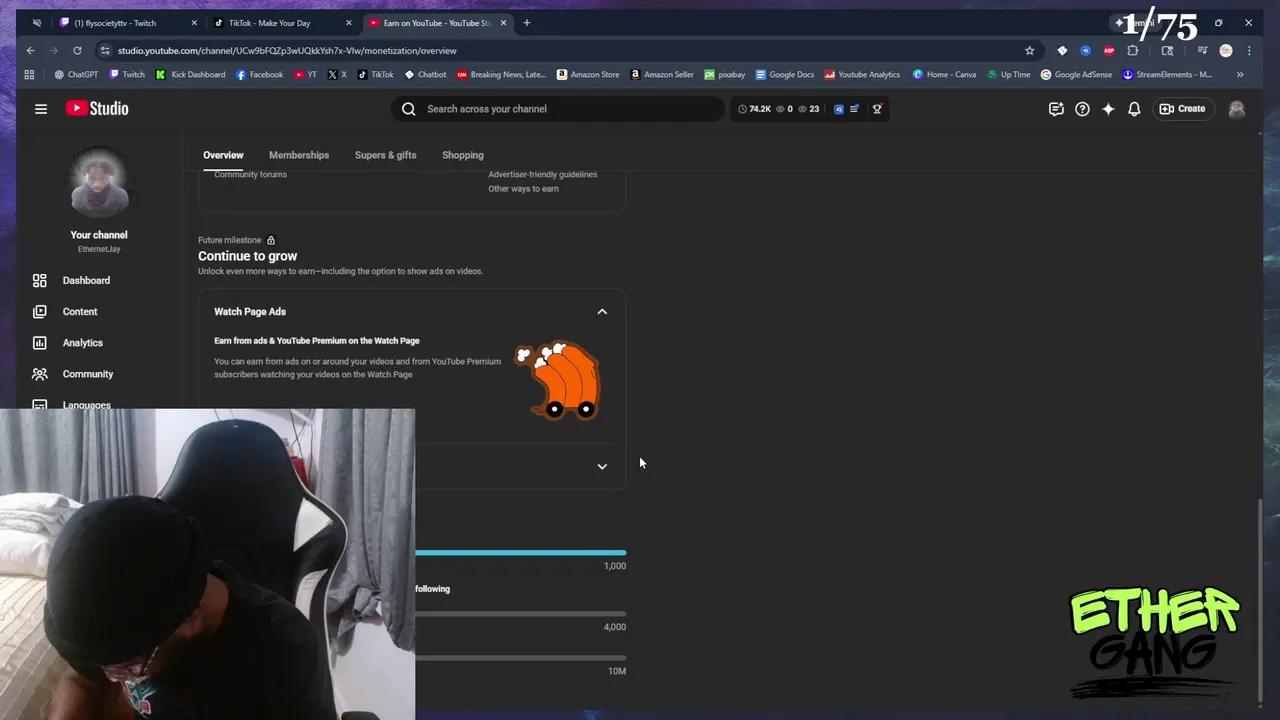The height and width of the screenshot is (720, 1280).
Task: Click the trophy icon in the stats bar
Action: point(877,109)
